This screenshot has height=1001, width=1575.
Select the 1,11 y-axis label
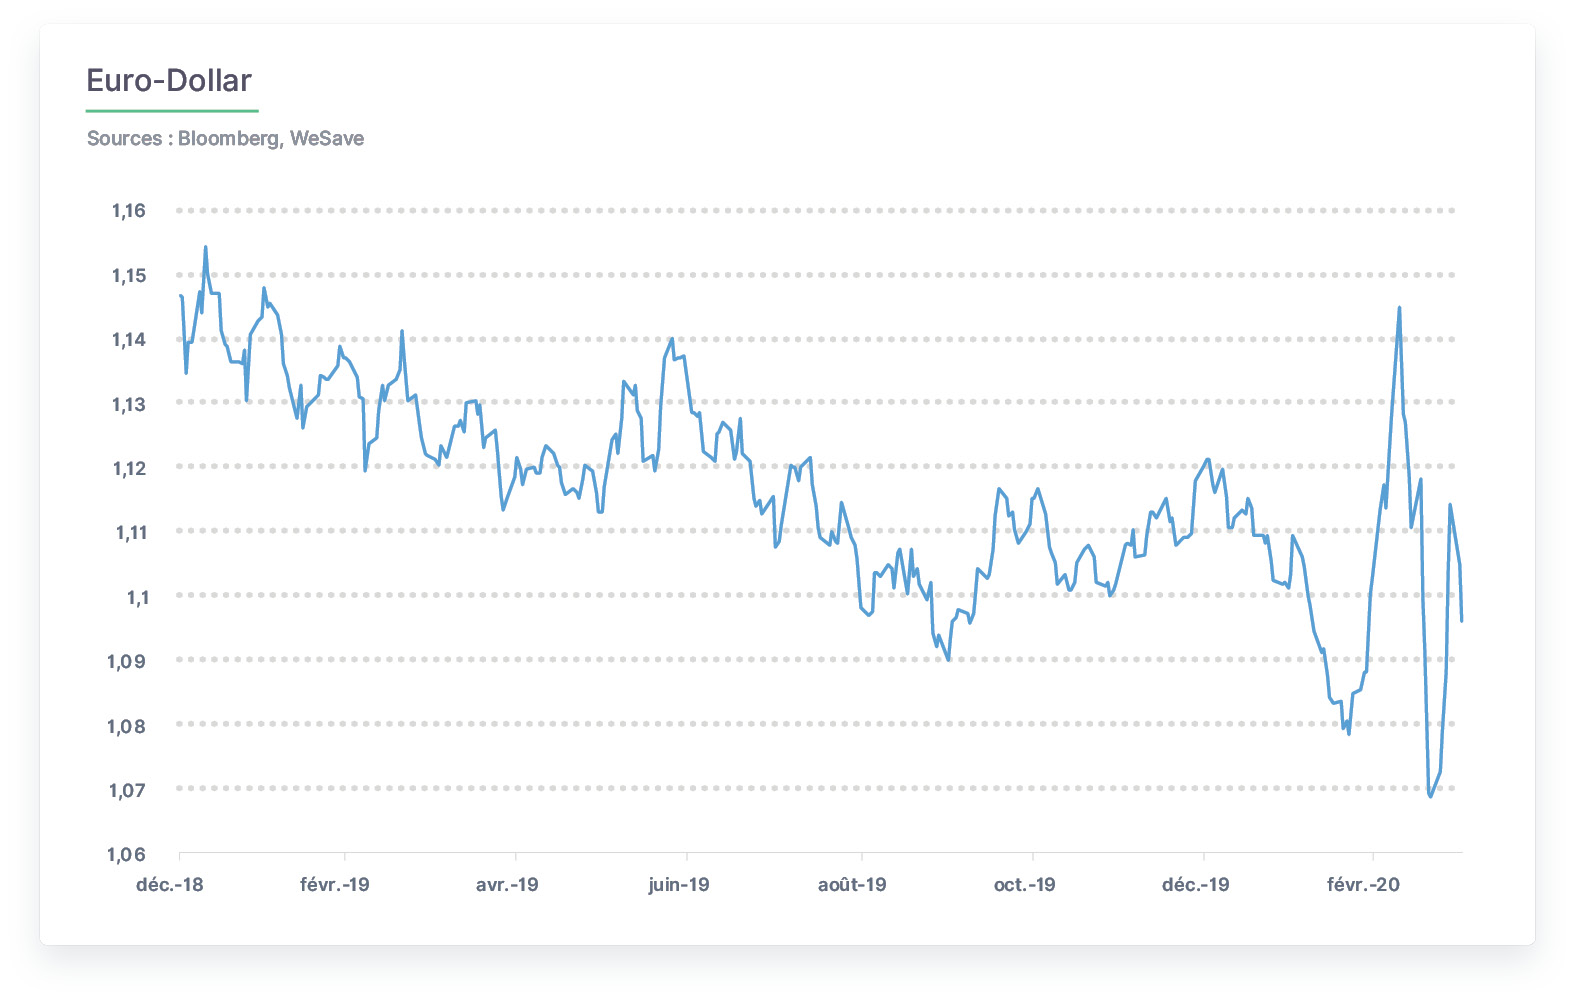pyautogui.click(x=131, y=533)
